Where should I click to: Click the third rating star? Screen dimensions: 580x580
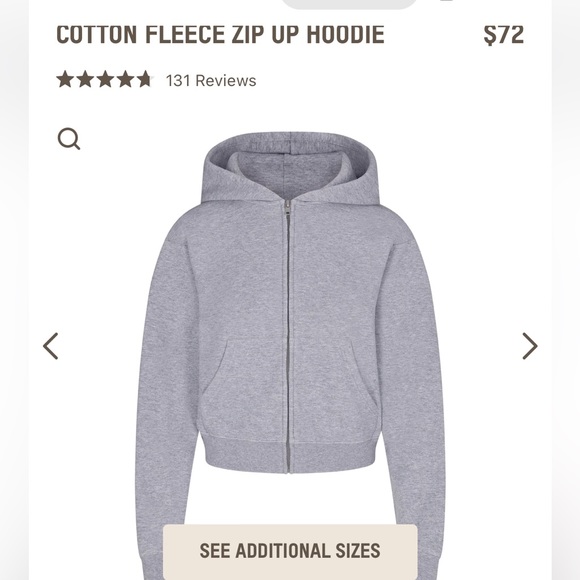click(x=105, y=79)
